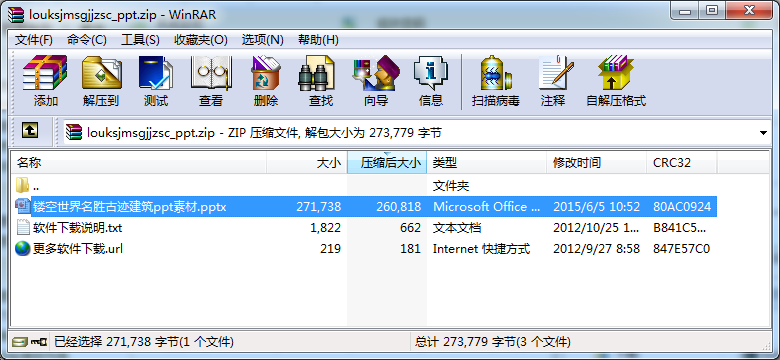Image resolution: width=780 pixels, height=360 pixels.
Task: Click the 删除 (Delete) toolbar icon
Action: [x=266, y=73]
